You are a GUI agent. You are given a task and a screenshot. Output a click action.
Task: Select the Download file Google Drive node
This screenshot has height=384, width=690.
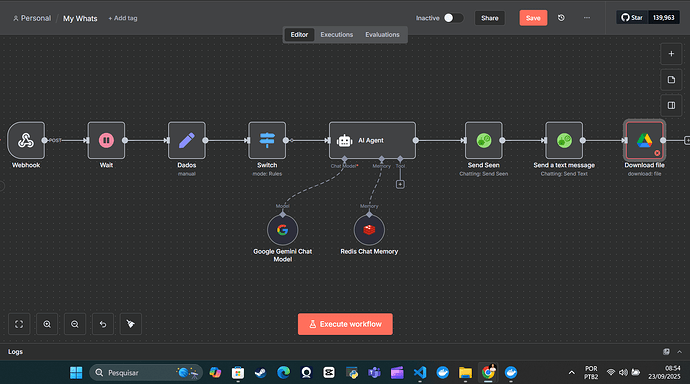point(644,140)
